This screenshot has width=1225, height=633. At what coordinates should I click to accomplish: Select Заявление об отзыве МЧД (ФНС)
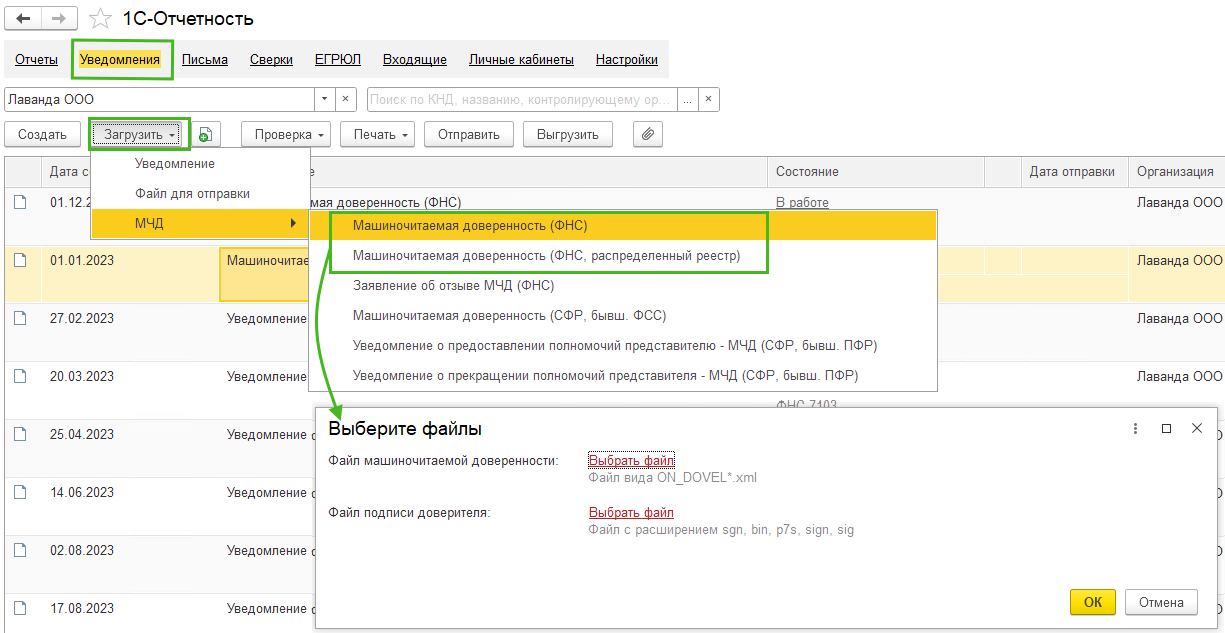pyautogui.click(x=622, y=286)
